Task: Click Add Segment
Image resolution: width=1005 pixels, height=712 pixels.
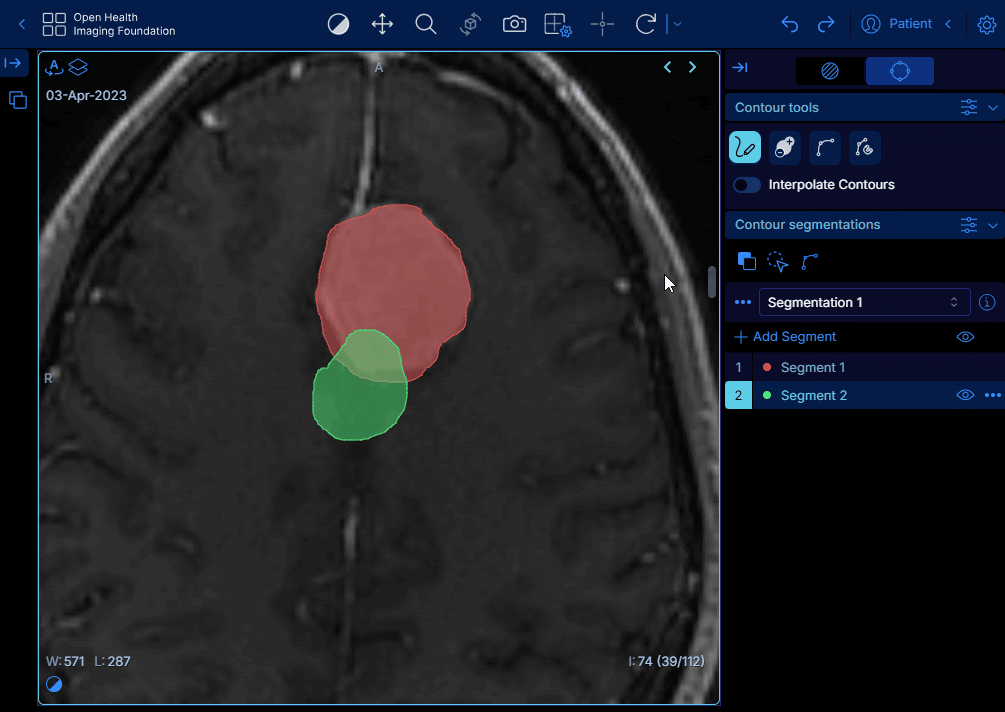Action: point(785,337)
